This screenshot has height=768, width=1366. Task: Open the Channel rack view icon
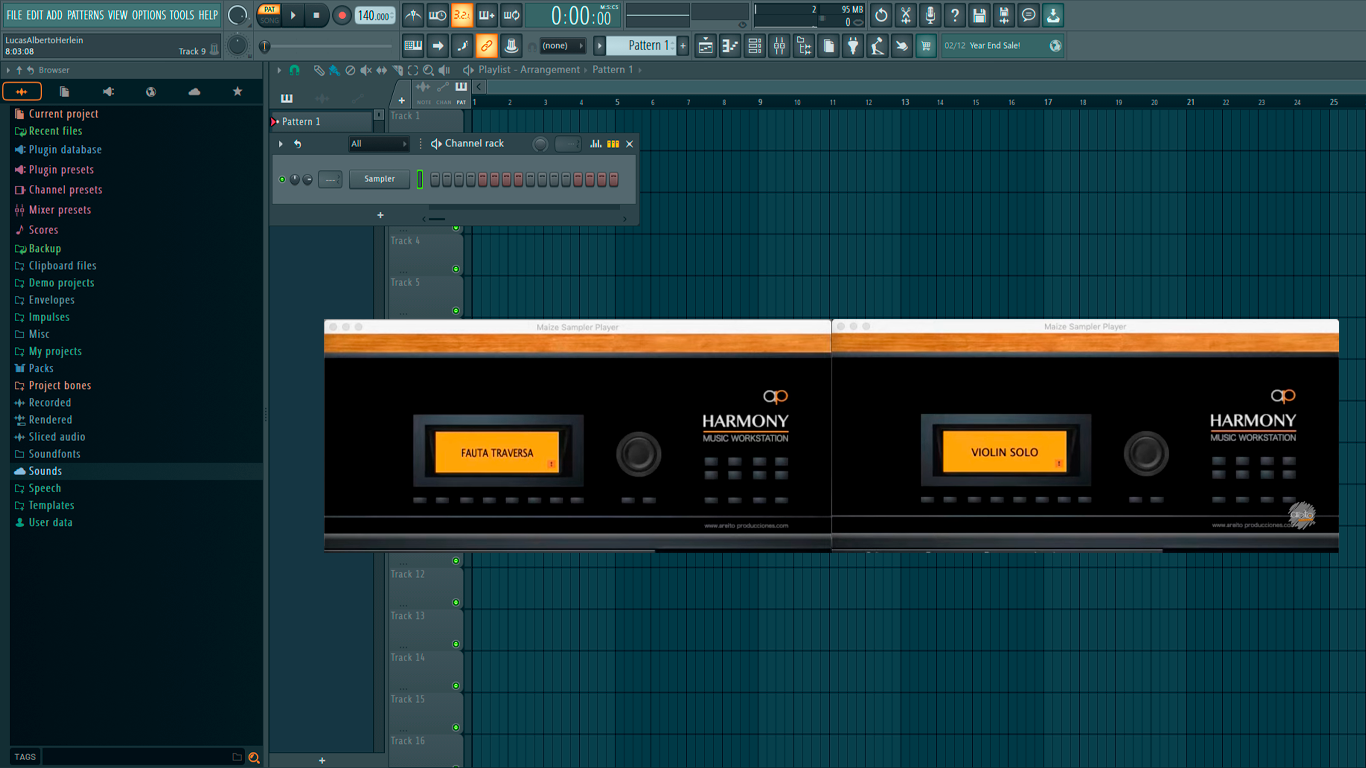click(755, 45)
